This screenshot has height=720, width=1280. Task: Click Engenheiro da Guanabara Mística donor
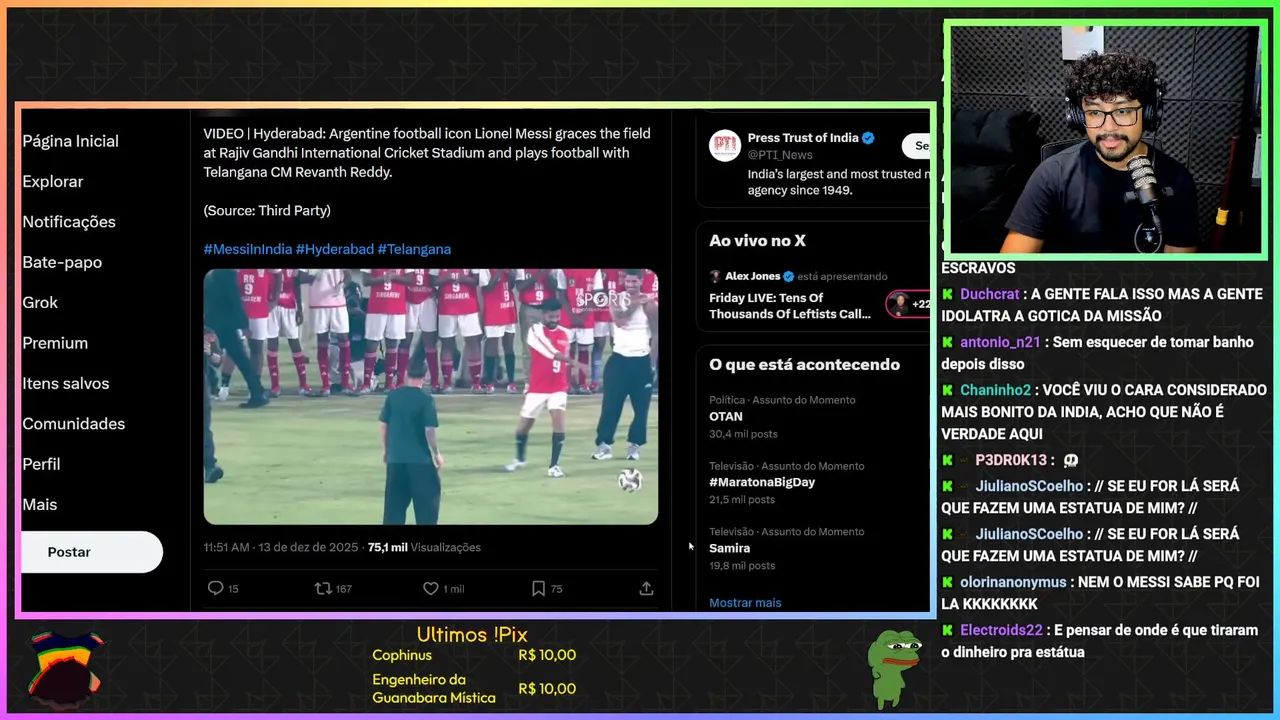[x=434, y=688]
